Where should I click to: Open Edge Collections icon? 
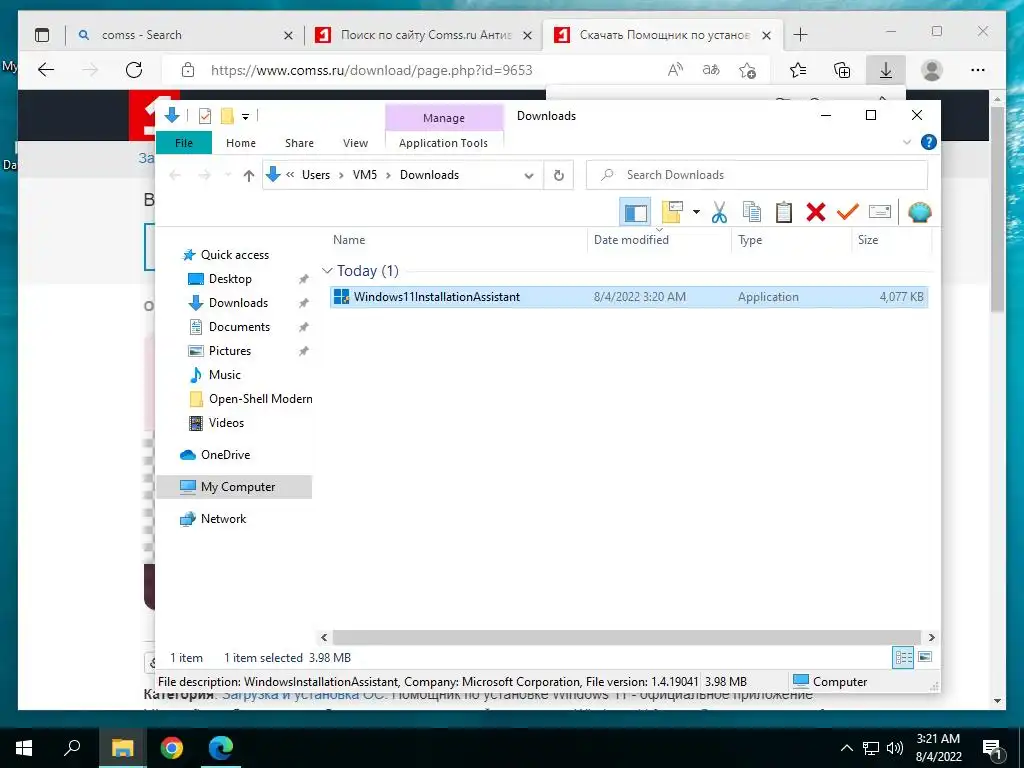842,70
